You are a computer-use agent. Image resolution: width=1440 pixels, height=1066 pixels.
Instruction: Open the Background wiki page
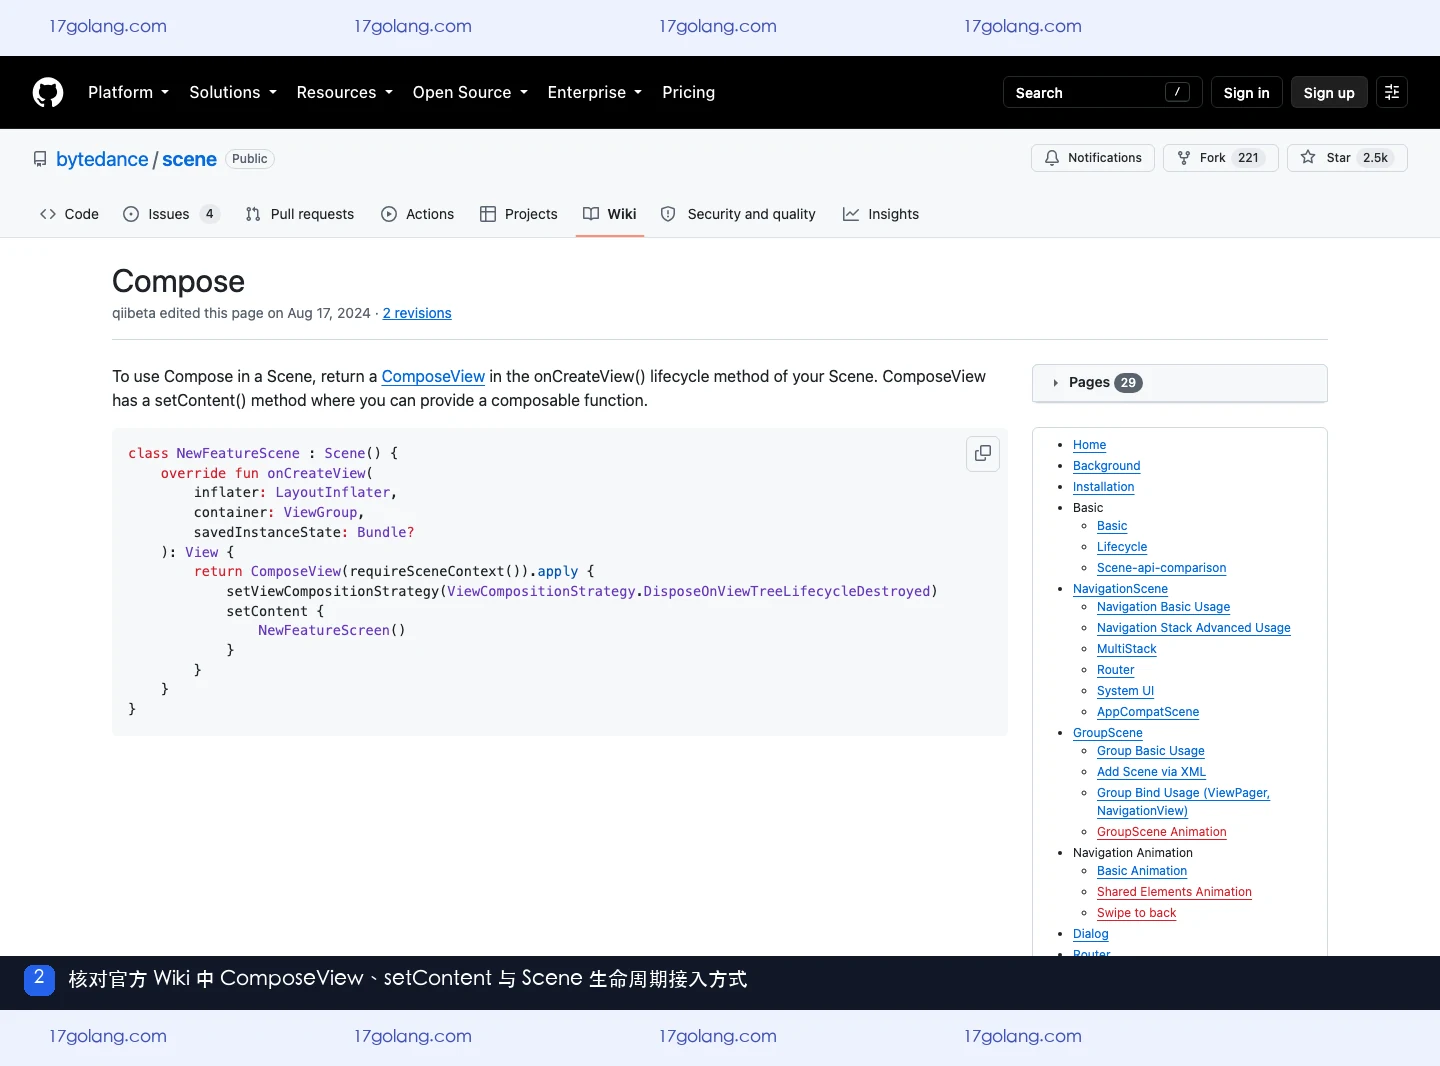pyautogui.click(x=1106, y=466)
